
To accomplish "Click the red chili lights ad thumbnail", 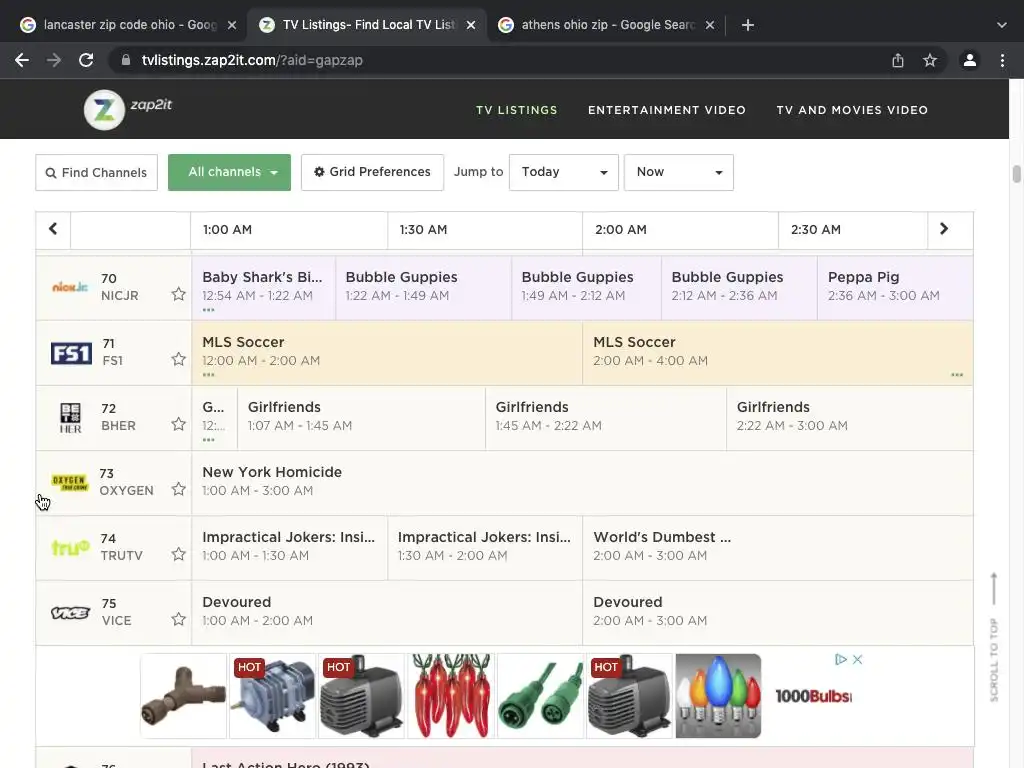I will tap(451, 696).
